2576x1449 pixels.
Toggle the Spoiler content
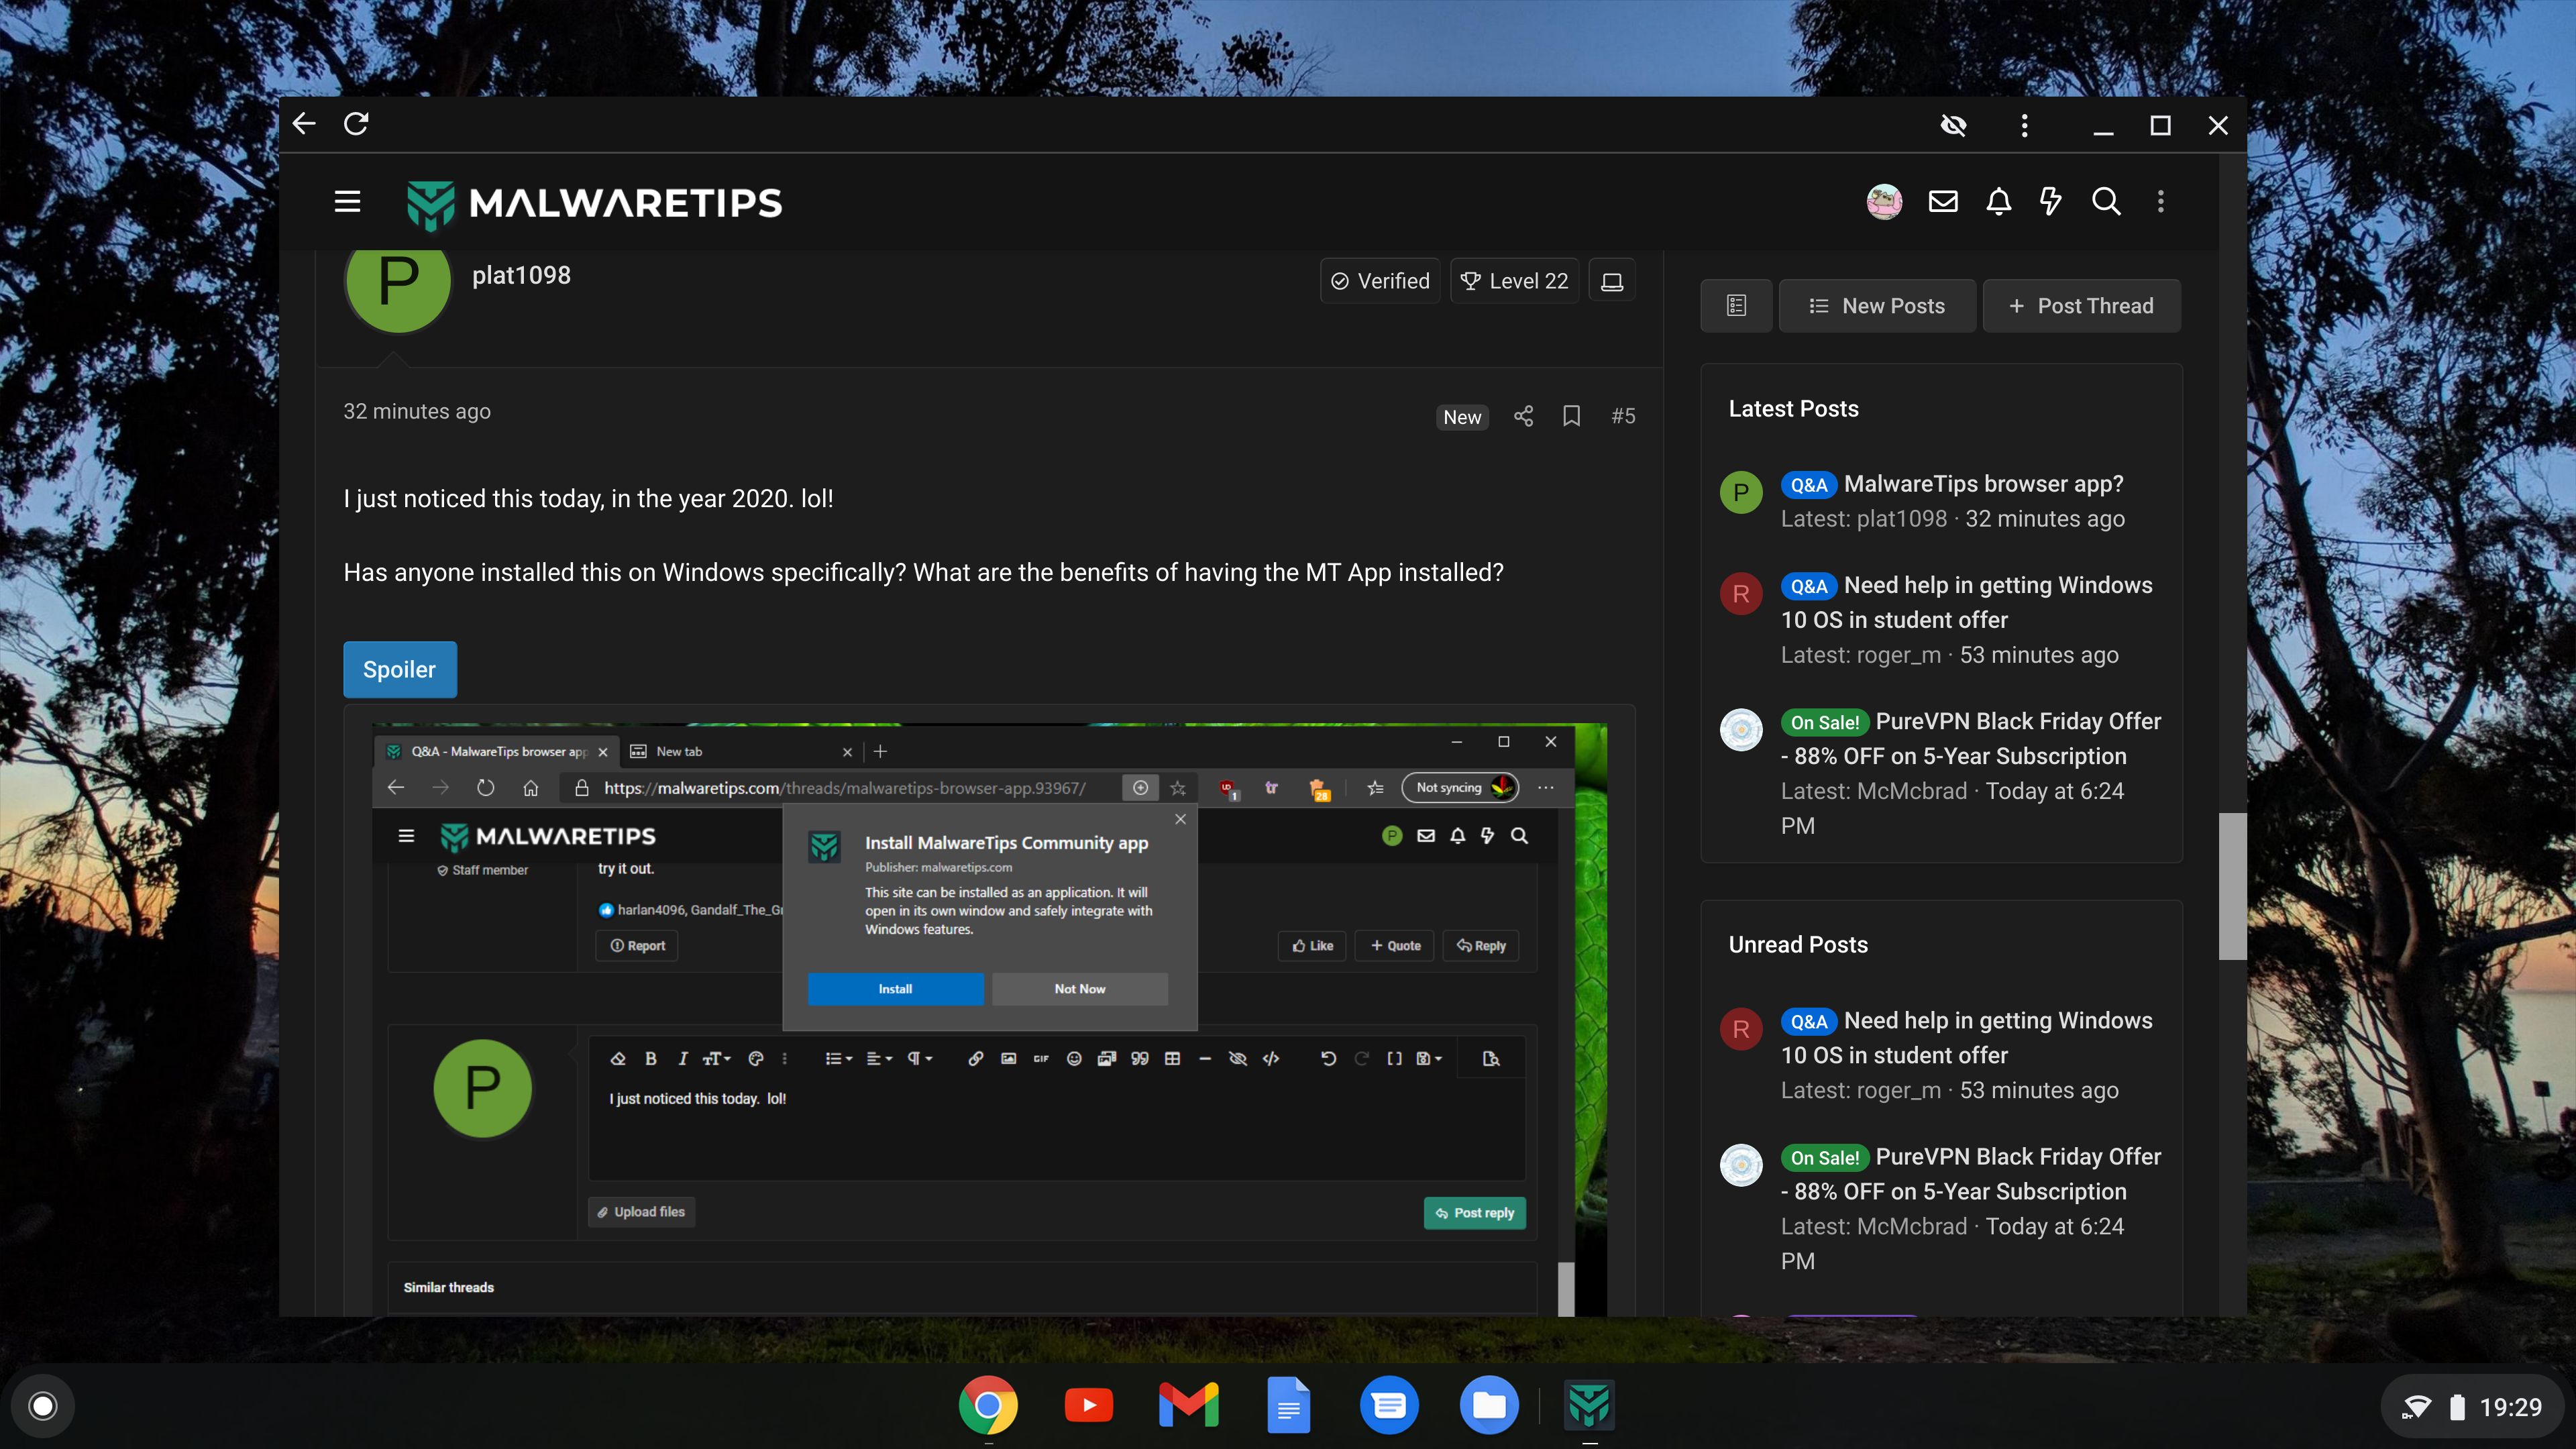(399, 669)
